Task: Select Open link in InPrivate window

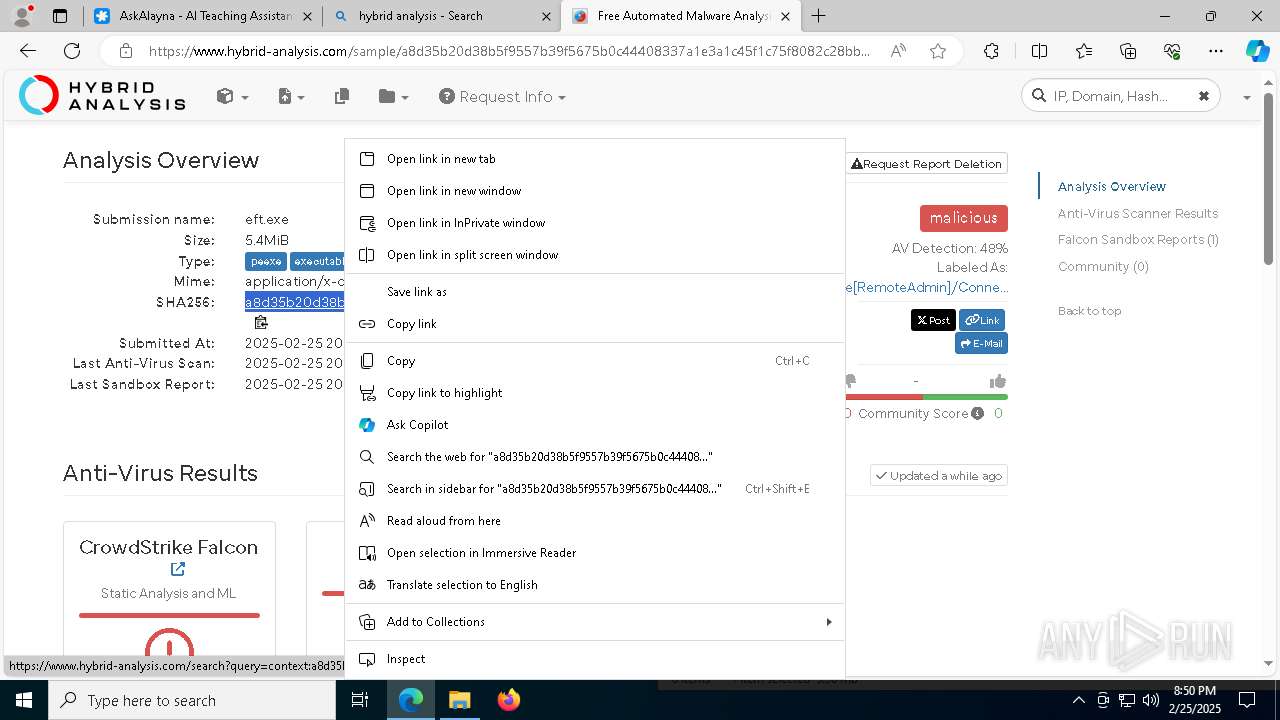Action: coord(595,223)
